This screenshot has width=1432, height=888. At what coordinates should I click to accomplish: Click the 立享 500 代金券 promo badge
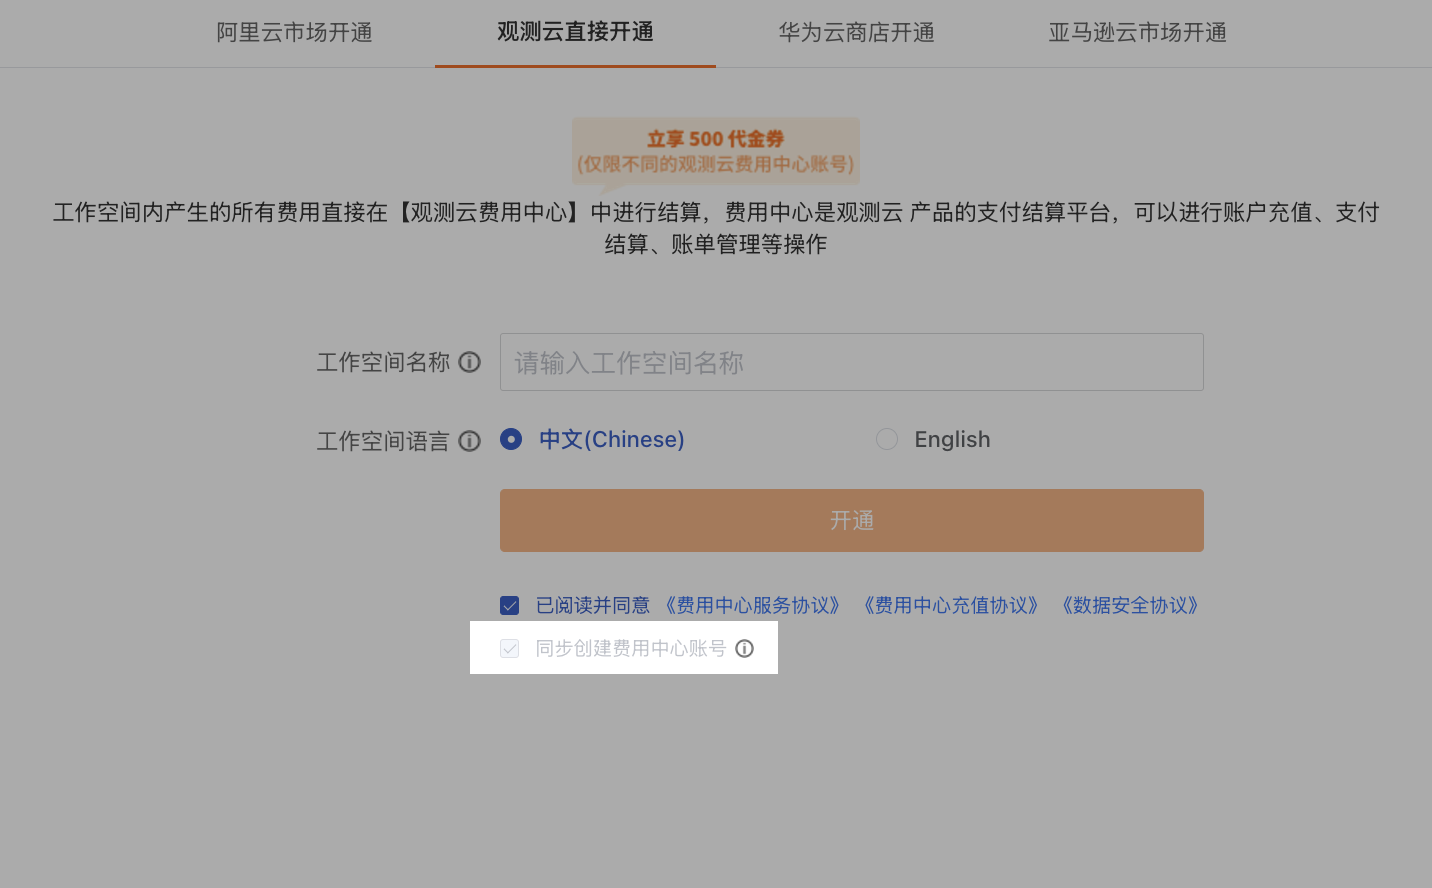(x=716, y=151)
